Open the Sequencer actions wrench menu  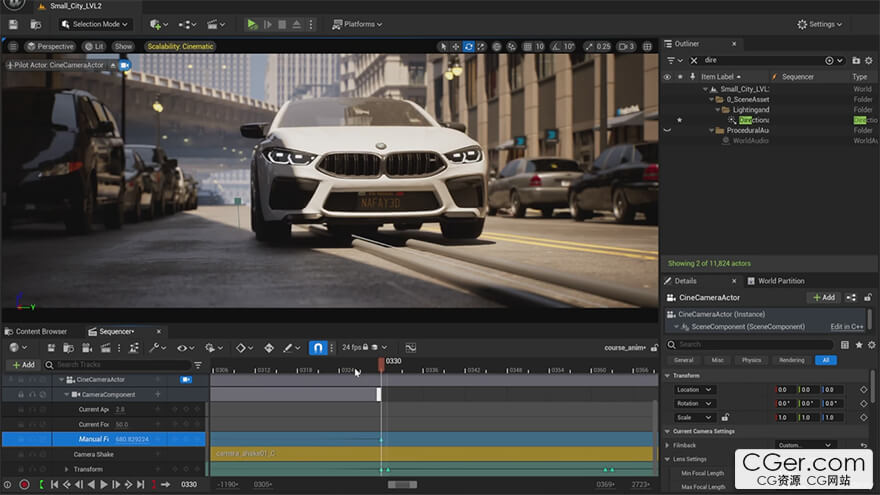(x=155, y=348)
